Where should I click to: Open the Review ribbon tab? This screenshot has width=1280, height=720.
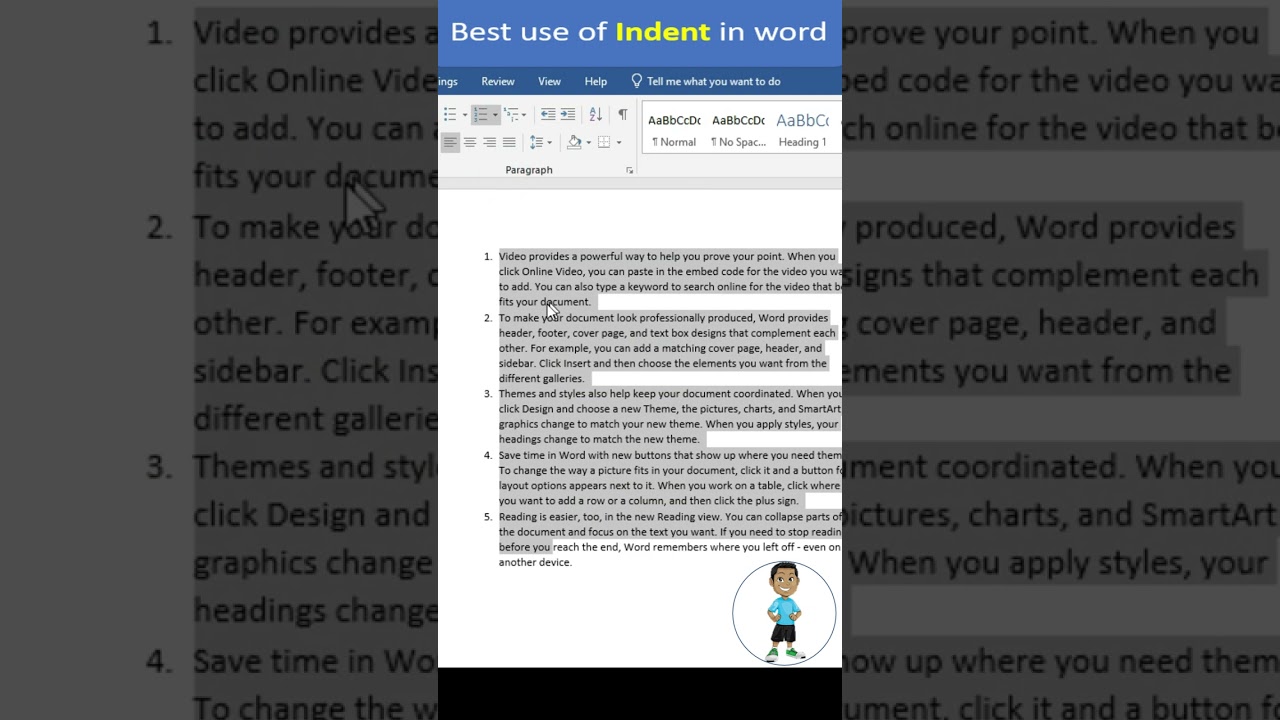point(498,82)
